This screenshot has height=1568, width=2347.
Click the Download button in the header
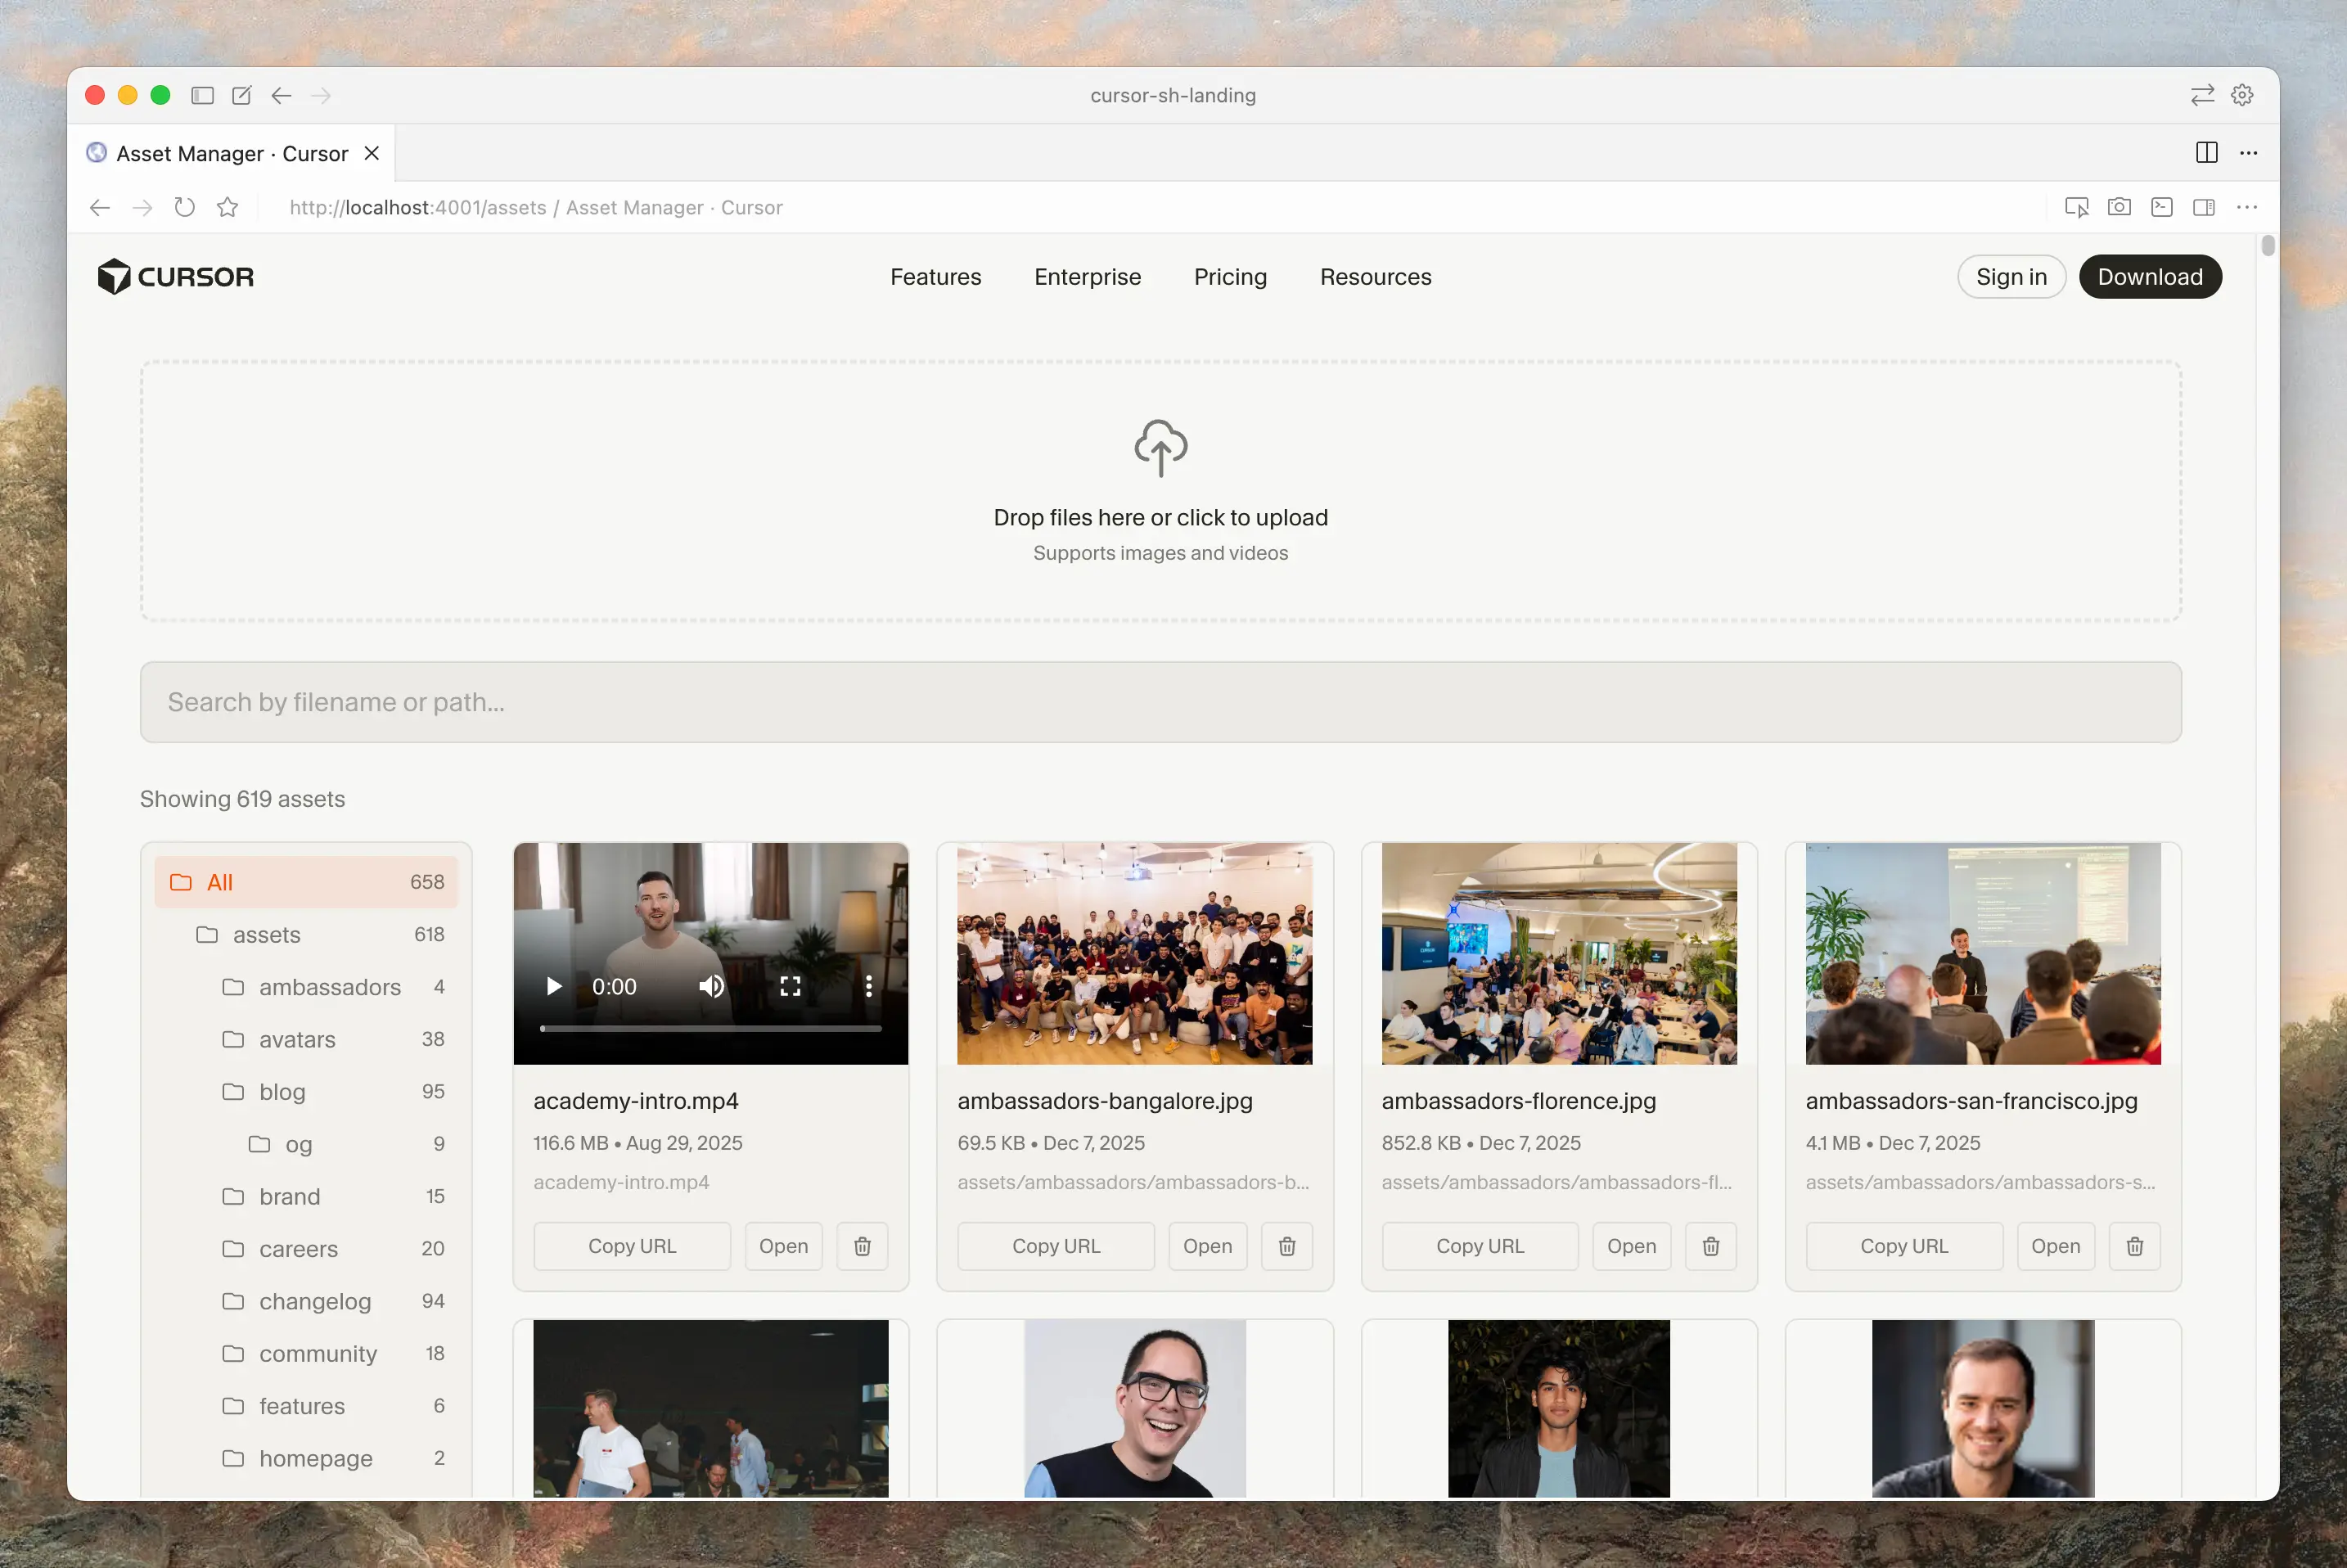[2149, 277]
